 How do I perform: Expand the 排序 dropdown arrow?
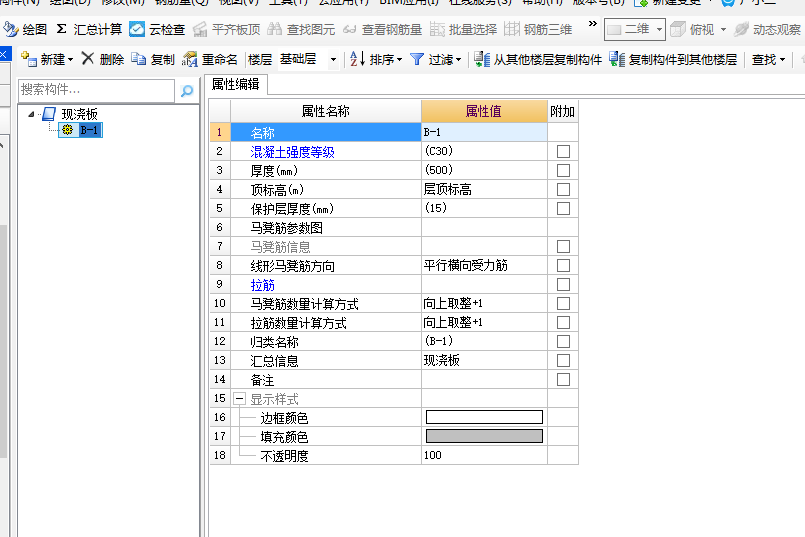tap(399, 60)
